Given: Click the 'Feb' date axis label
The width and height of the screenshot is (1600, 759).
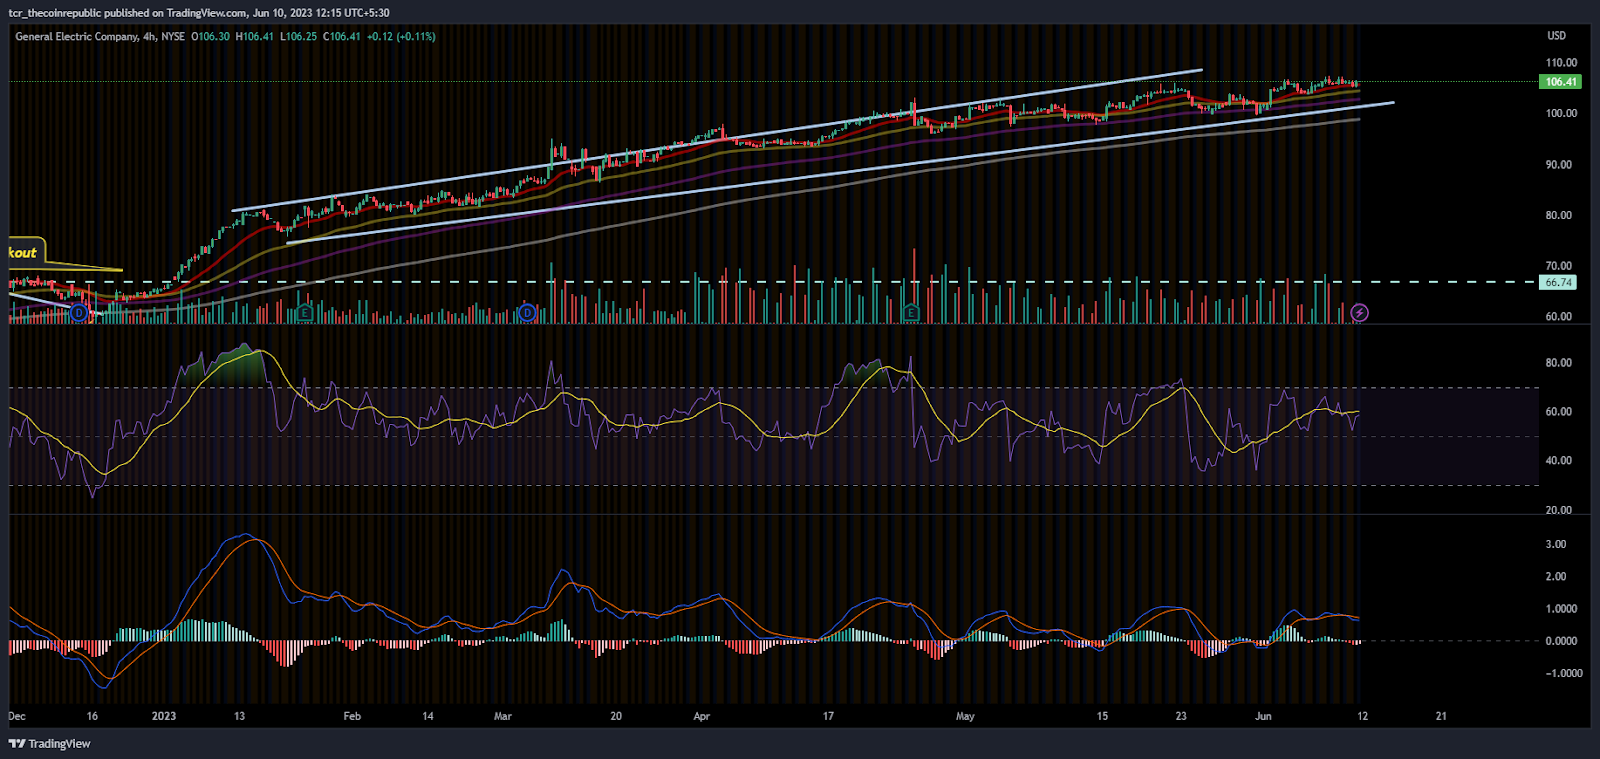Looking at the screenshot, I should 352,716.
